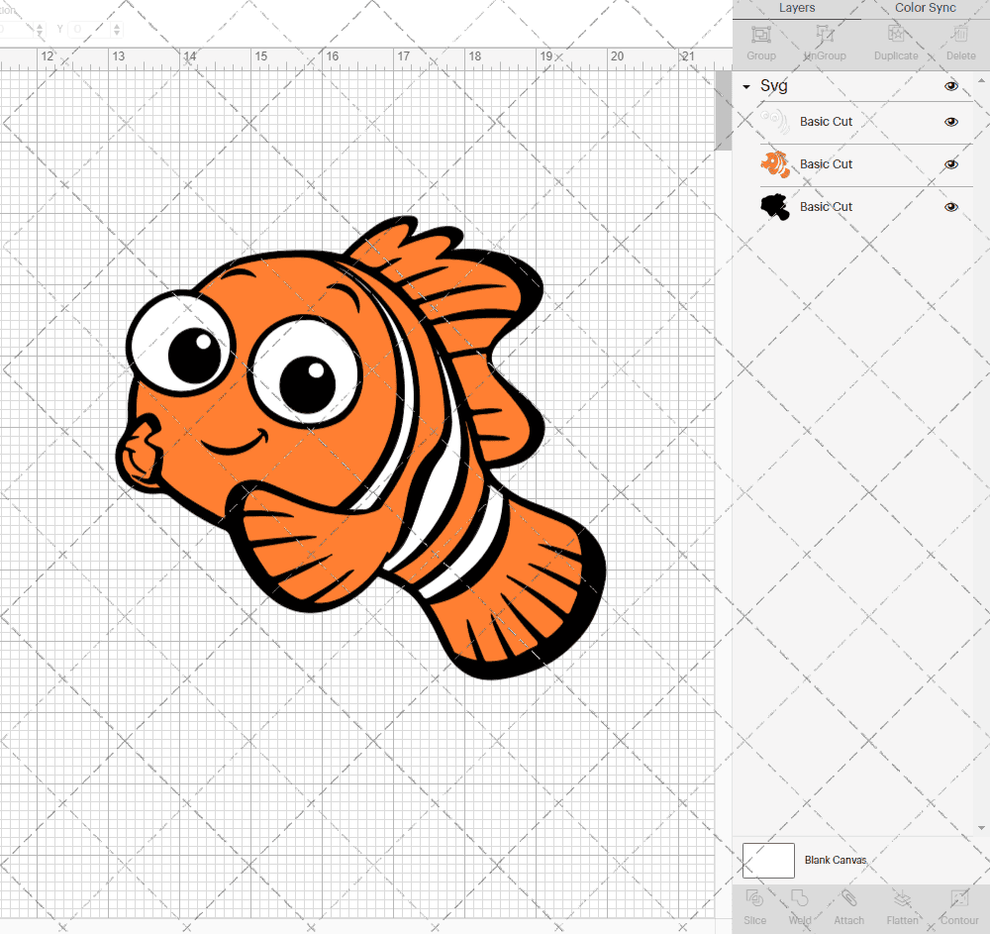The width and height of the screenshot is (990, 934).
Task: Select the Layers tab
Action: click(x=797, y=8)
